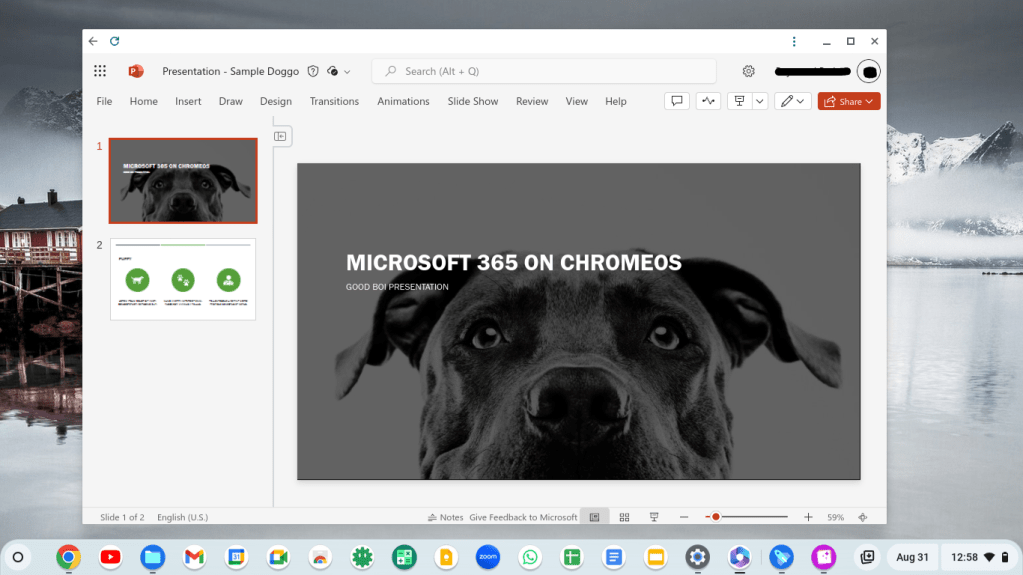Open the window three-dot menu
The height and width of the screenshot is (575, 1023).
[x=794, y=41]
